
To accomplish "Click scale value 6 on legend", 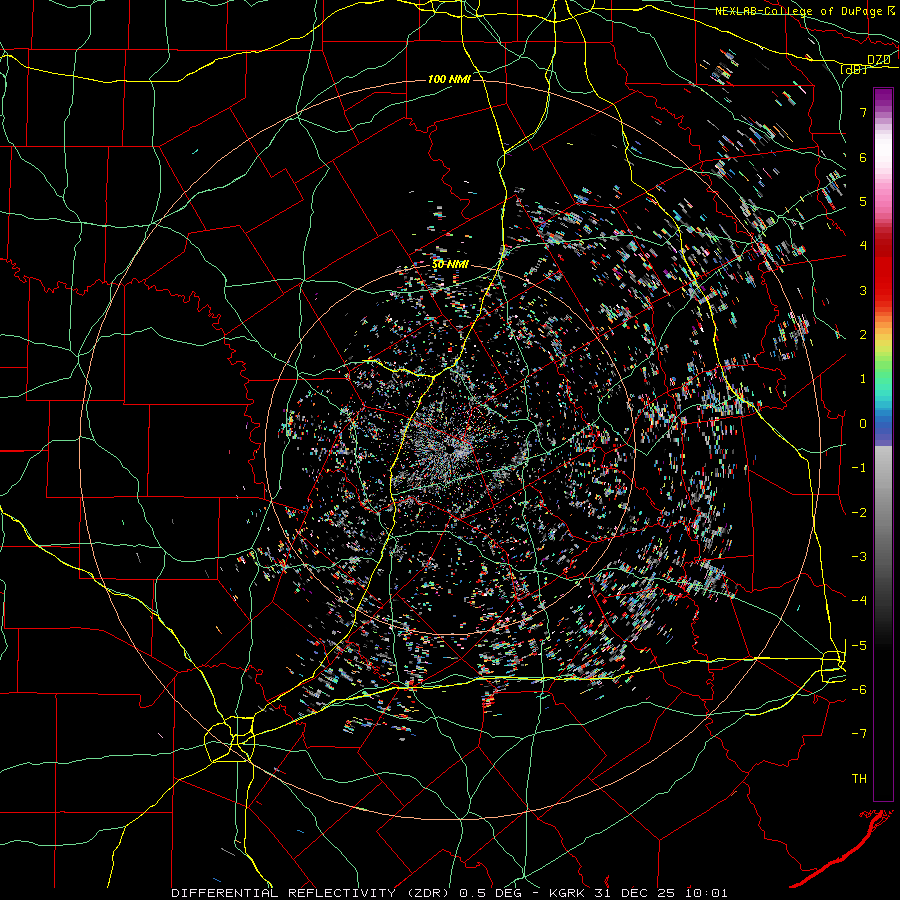I will click(863, 157).
